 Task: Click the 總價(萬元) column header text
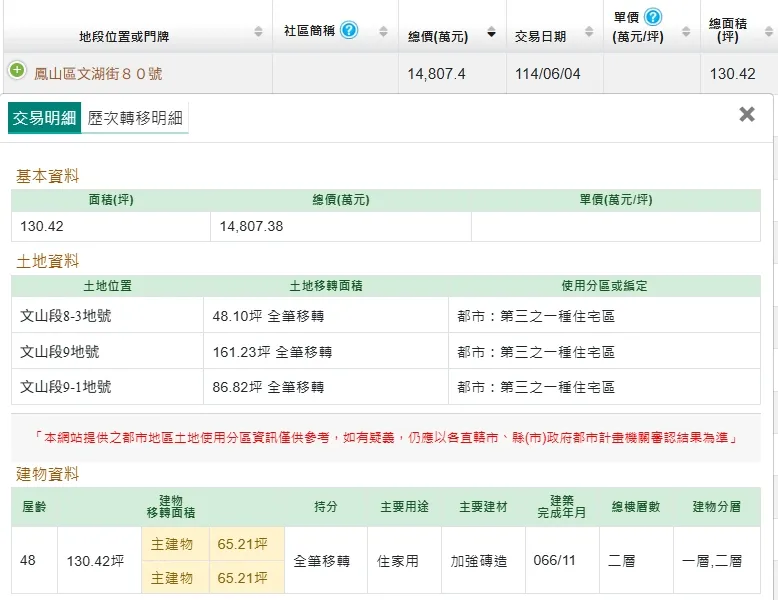438,37
